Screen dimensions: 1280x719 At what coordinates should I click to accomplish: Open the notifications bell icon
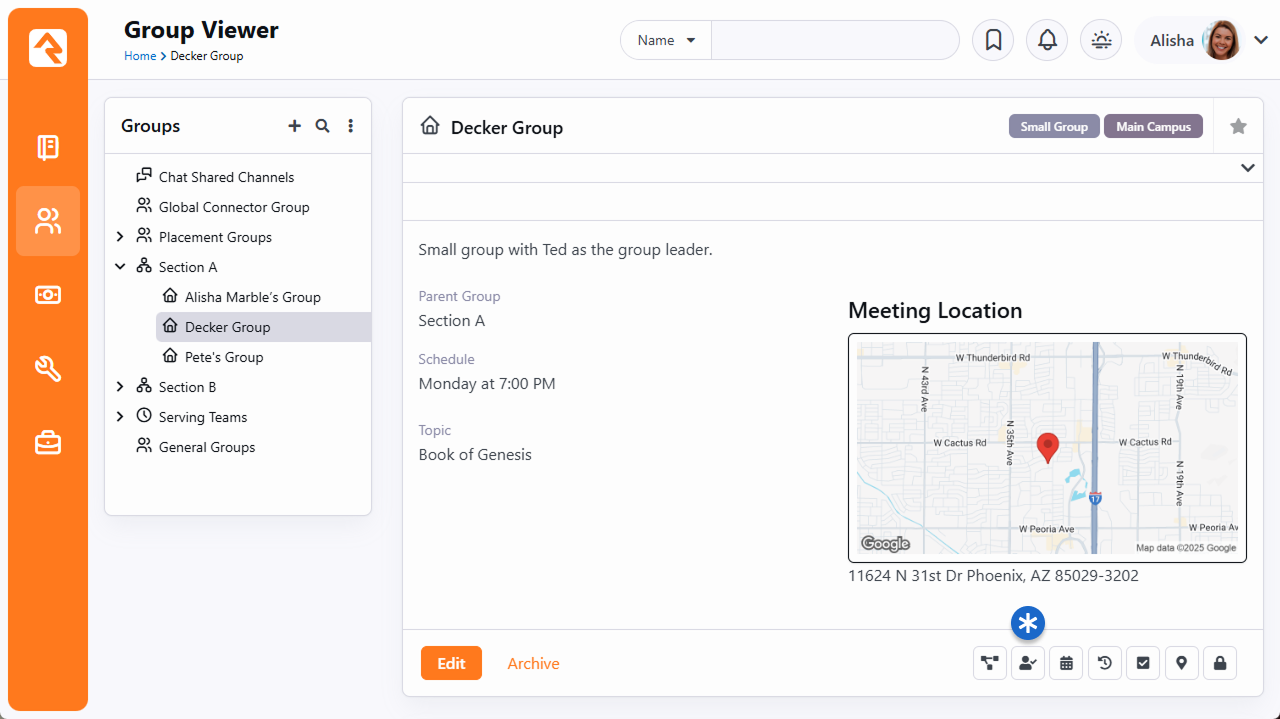coord(1047,41)
